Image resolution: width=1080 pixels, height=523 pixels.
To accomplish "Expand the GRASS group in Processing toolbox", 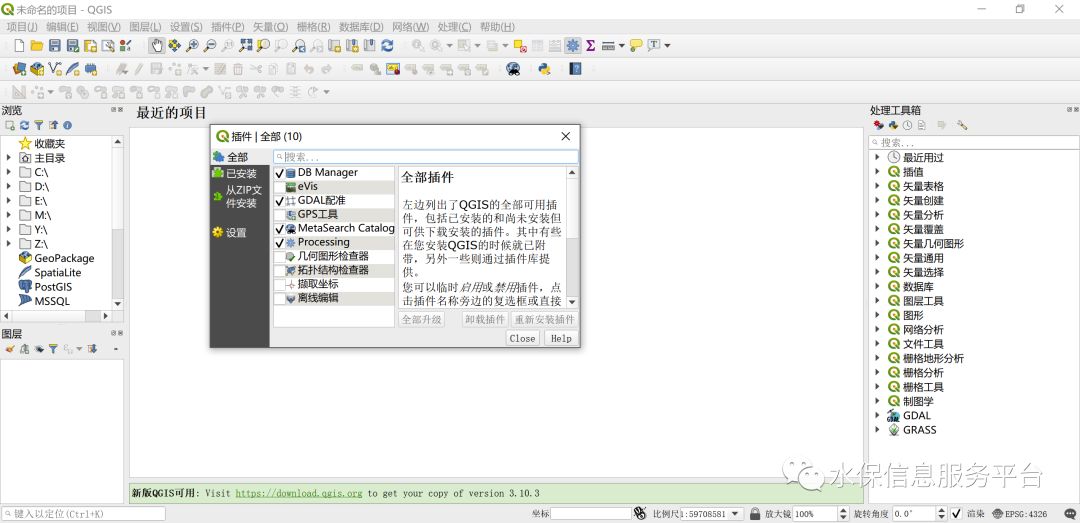I will point(878,429).
